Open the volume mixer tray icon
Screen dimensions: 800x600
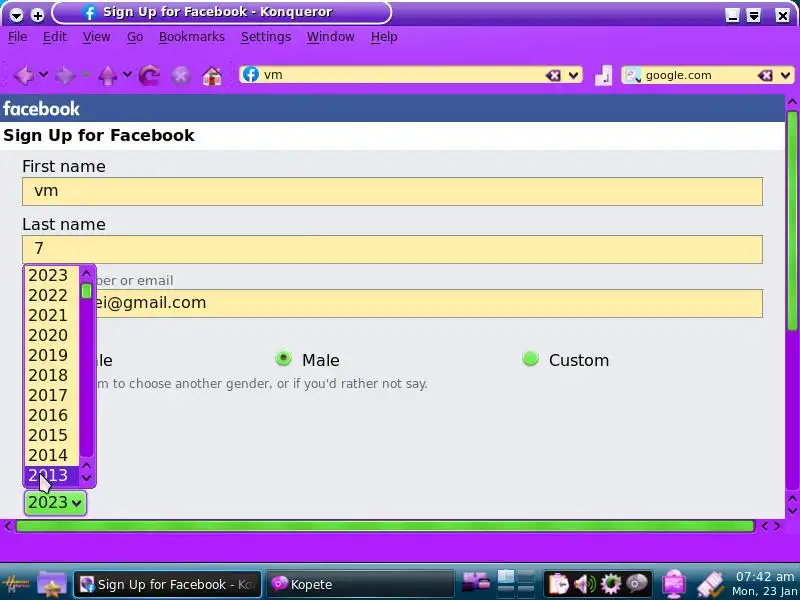[585, 584]
